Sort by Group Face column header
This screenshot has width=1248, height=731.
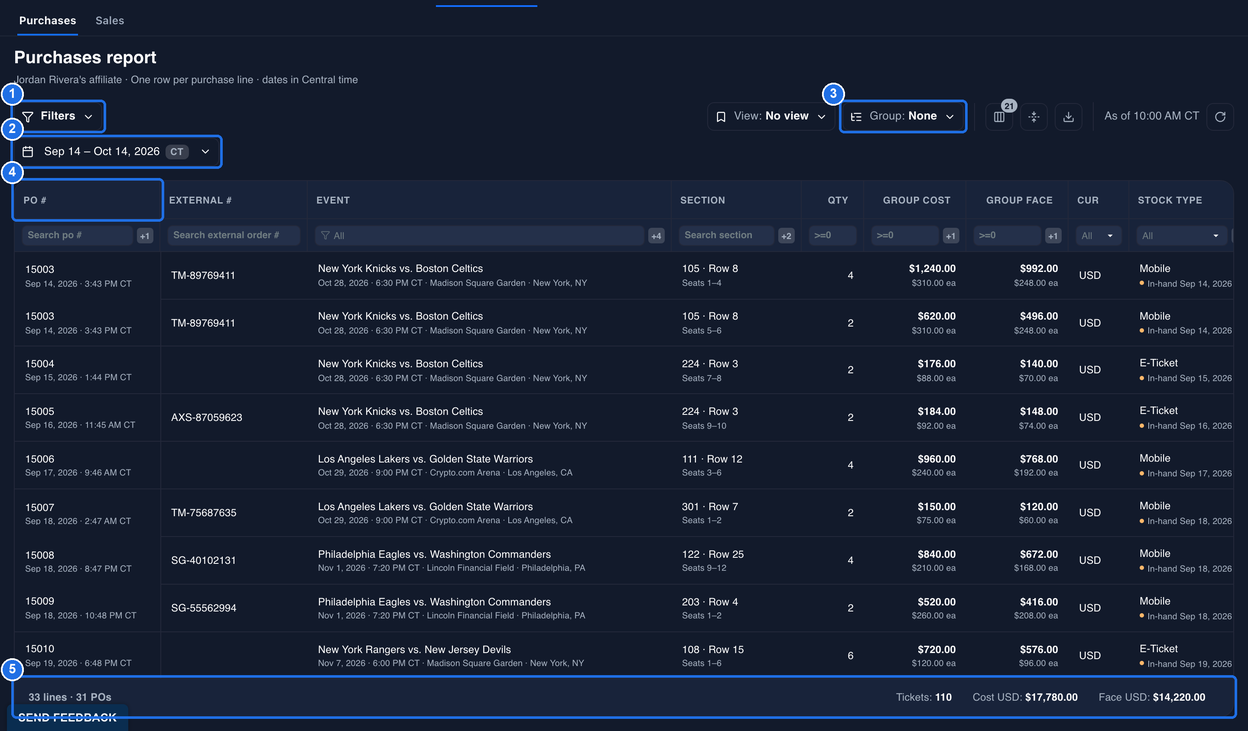pos(1017,200)
